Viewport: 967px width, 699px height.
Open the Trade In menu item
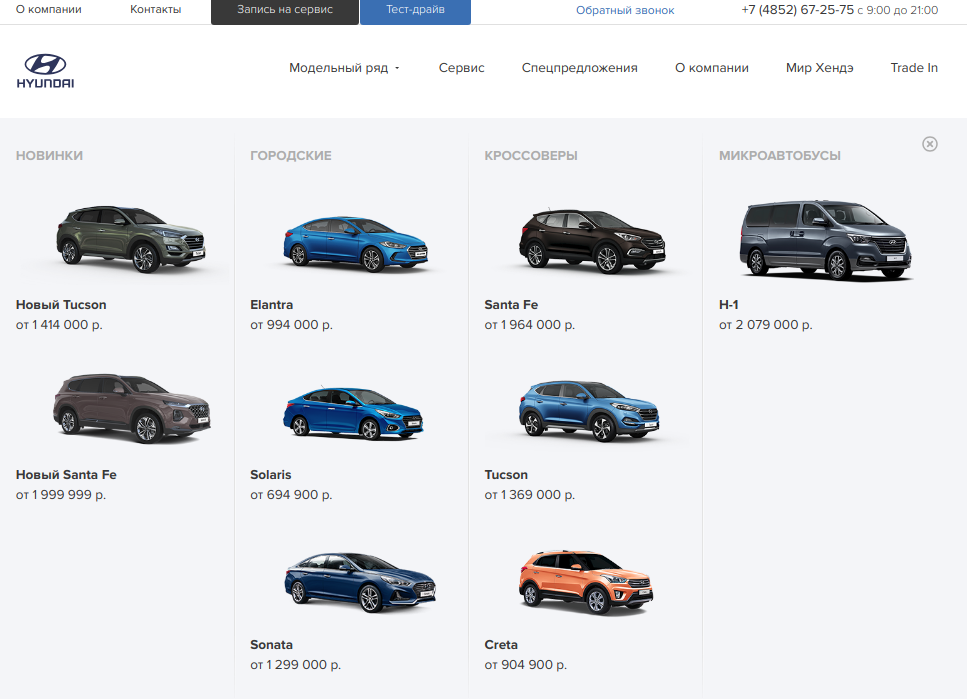pyautogui.click(x=913, y=68)
